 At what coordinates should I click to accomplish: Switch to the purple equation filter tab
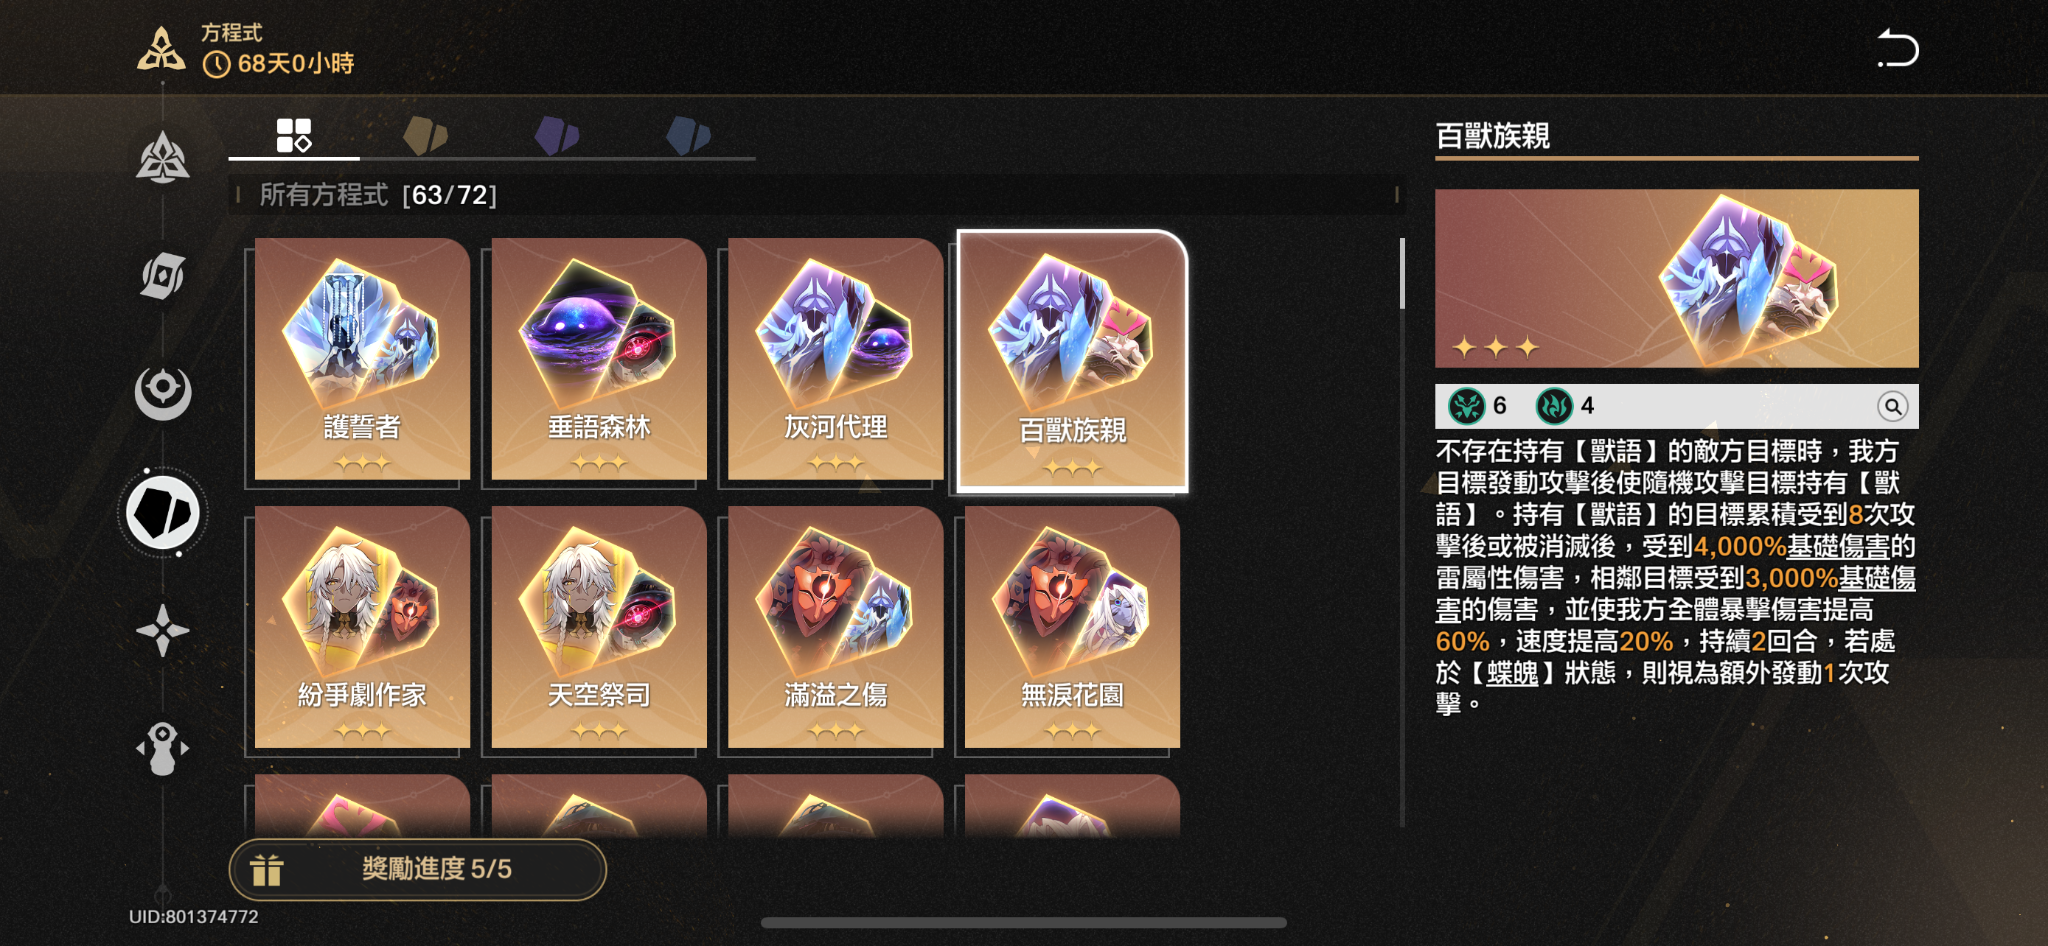click(556, 136)
